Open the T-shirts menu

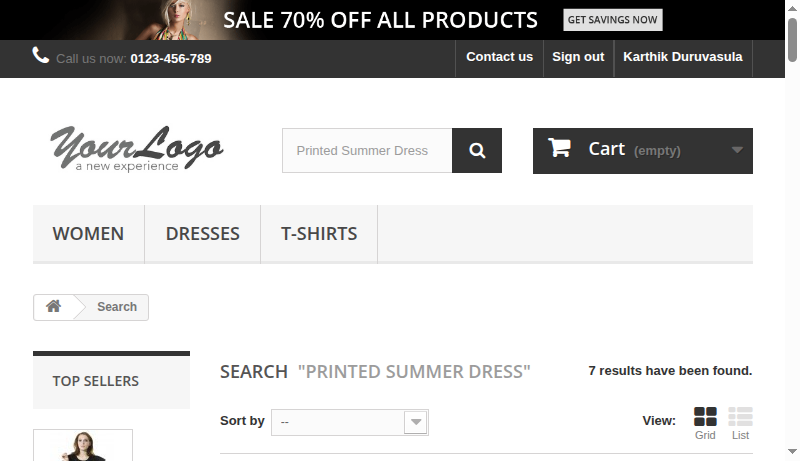coord(318,234)
